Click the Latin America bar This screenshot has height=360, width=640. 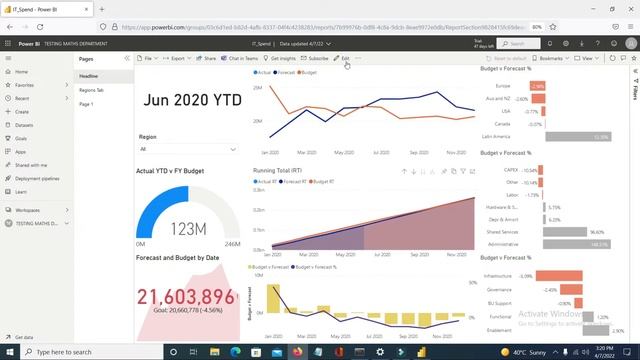(578, 137)
